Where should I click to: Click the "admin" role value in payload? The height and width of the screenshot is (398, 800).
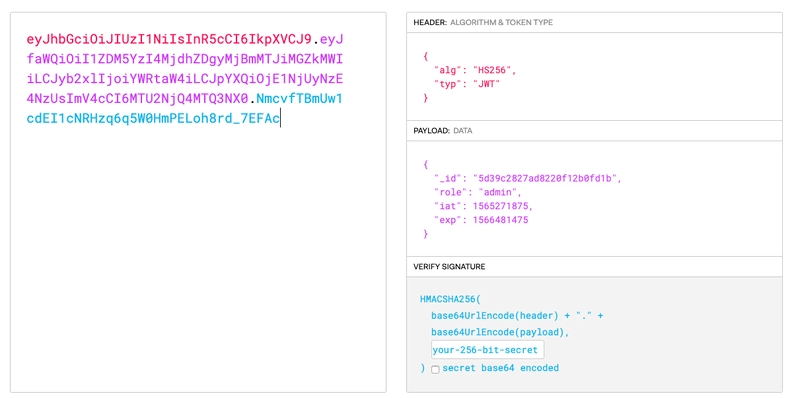pos(501,193)
